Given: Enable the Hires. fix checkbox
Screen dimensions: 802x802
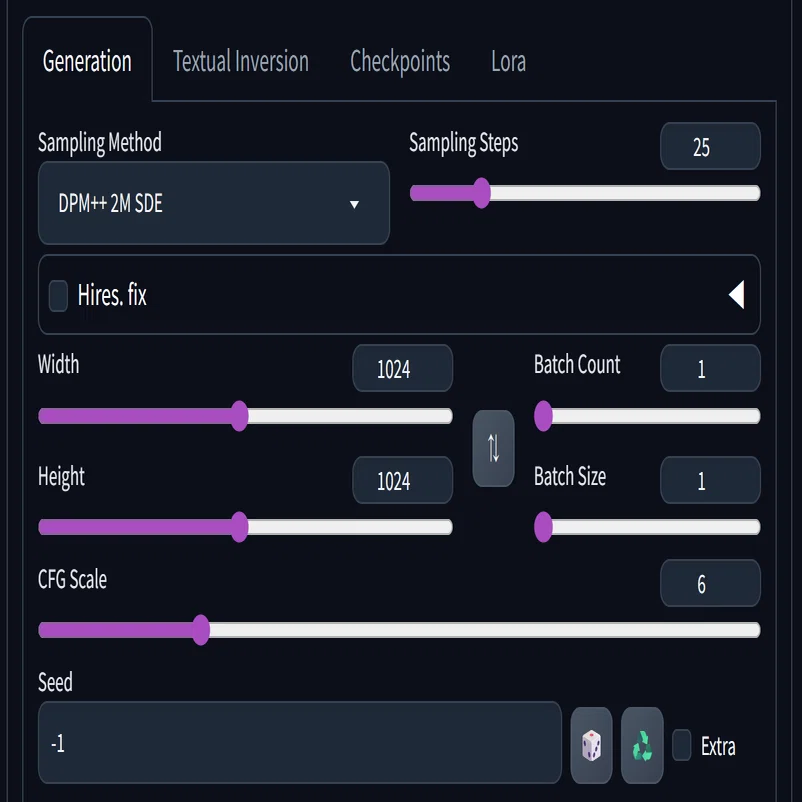Looking at the screenshot, I should pos(58,295).
